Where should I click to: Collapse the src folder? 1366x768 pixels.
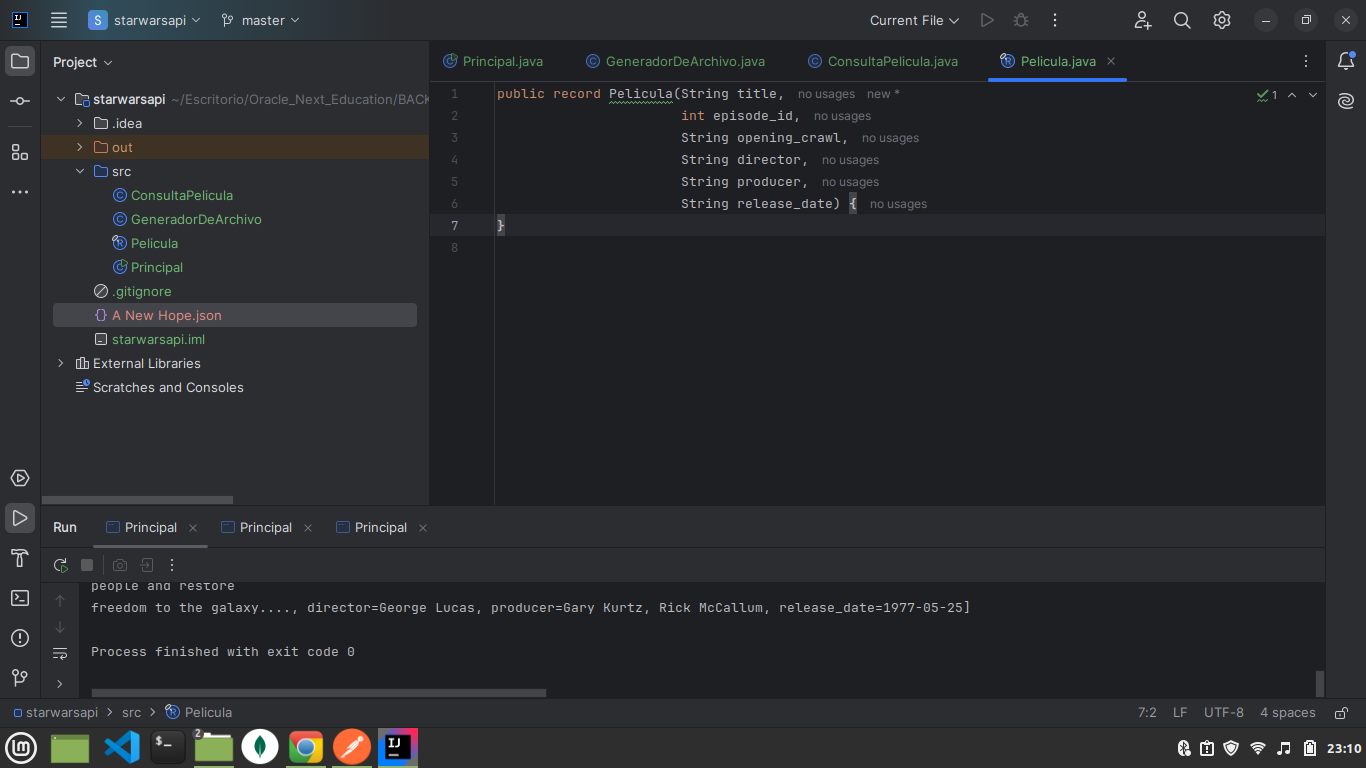80,171
